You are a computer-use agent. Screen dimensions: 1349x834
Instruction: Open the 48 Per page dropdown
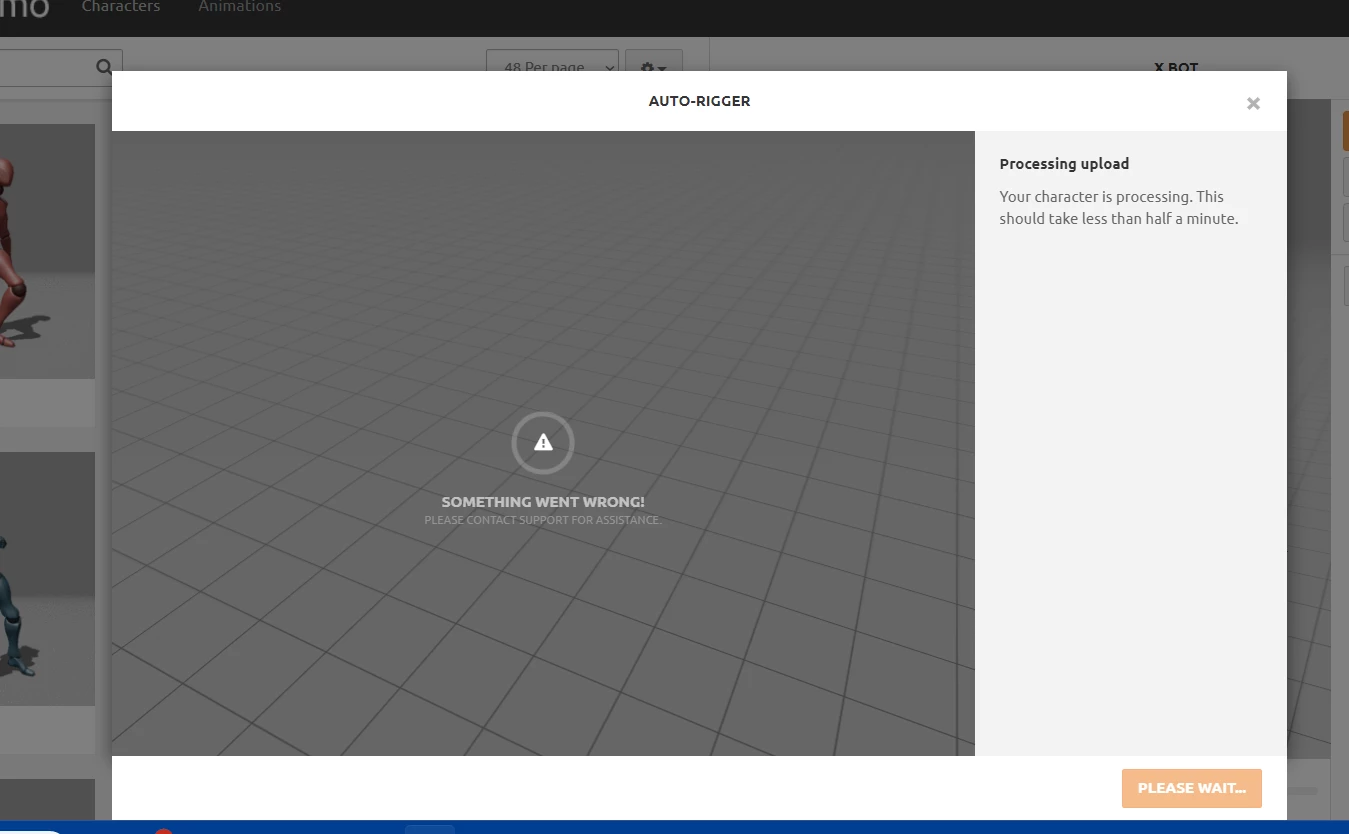pos(552,68)
